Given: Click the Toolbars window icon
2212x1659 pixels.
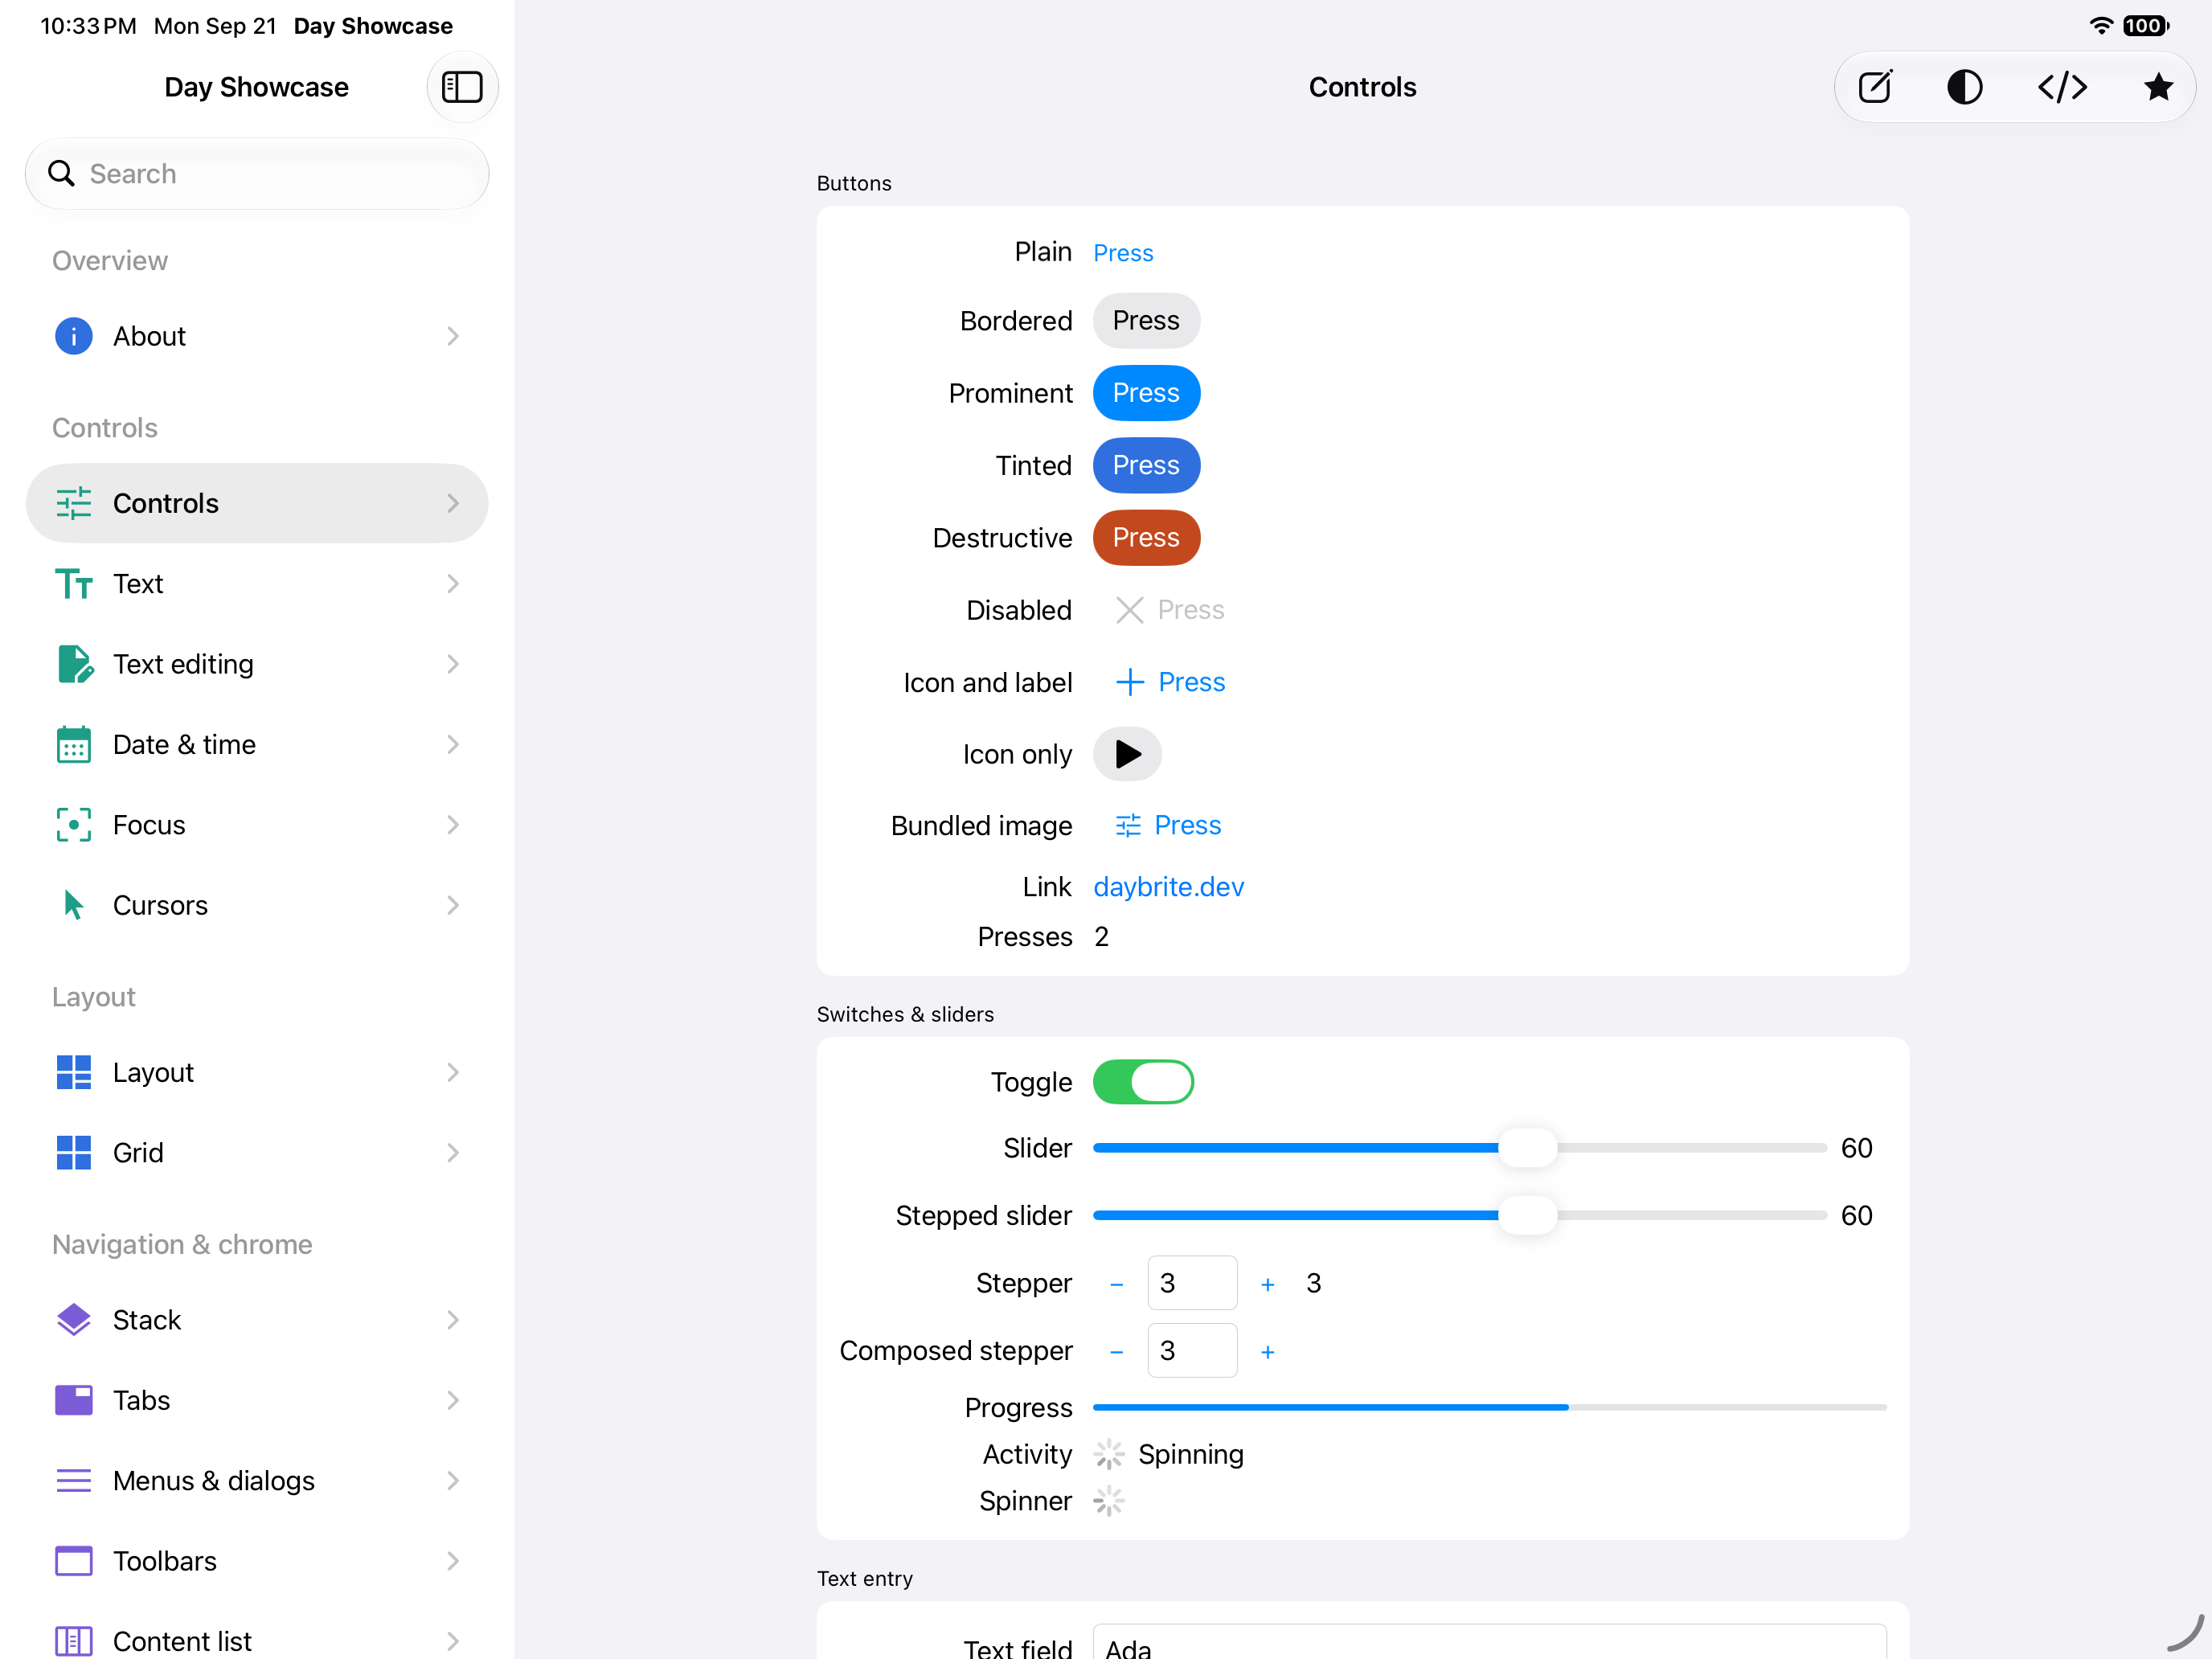Looking at the screenshot, I should [73, 1560].
